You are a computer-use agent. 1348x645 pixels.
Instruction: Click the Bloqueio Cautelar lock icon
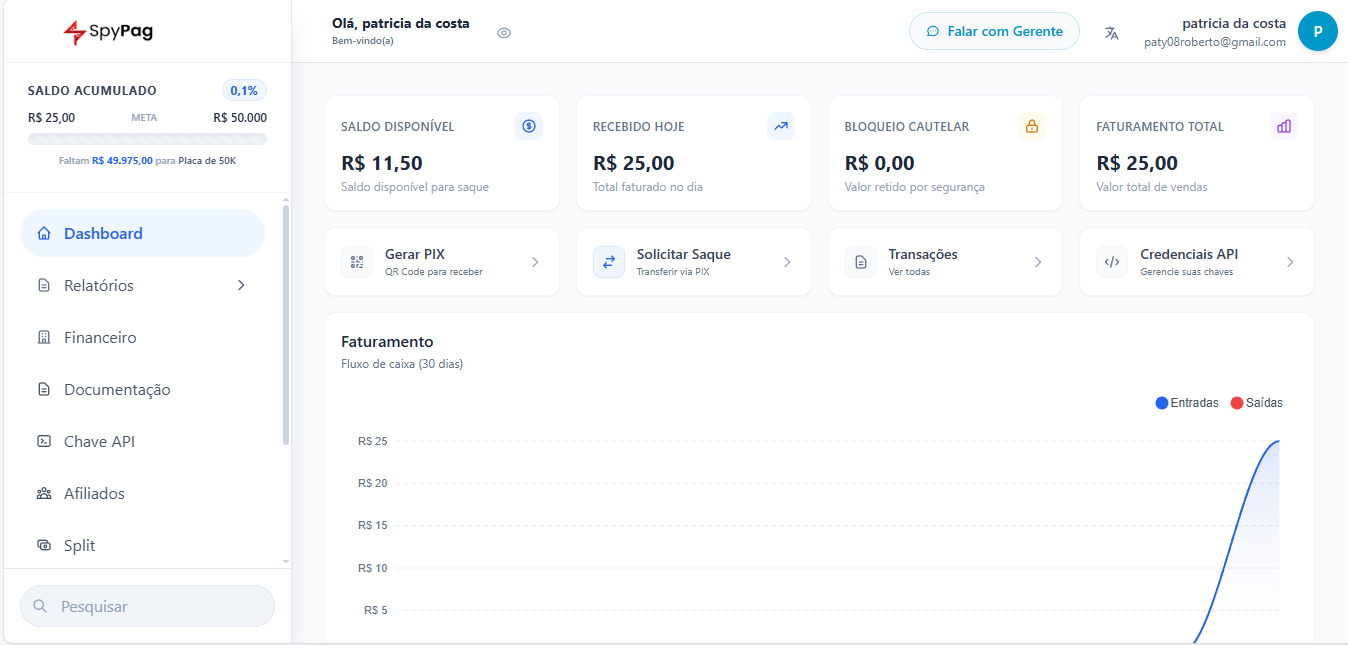[1032, 126]
